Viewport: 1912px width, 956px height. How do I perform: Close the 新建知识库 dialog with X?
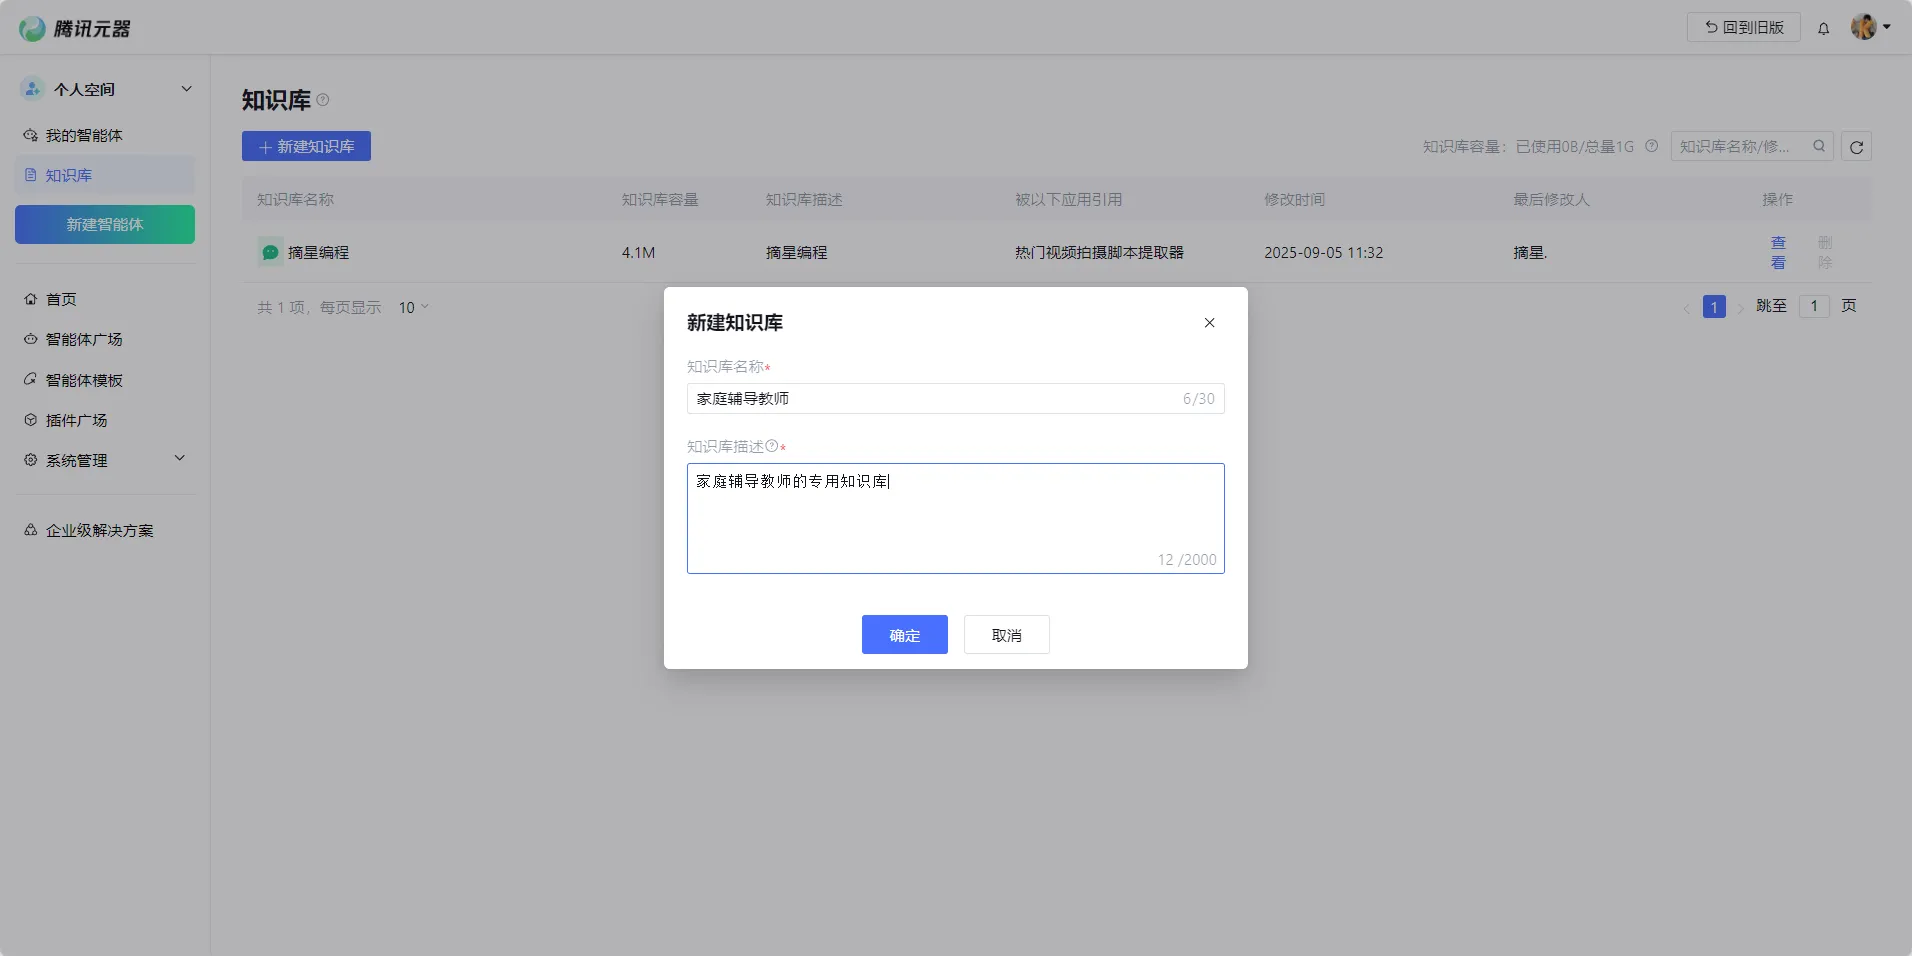click(x=1209, y=323)
